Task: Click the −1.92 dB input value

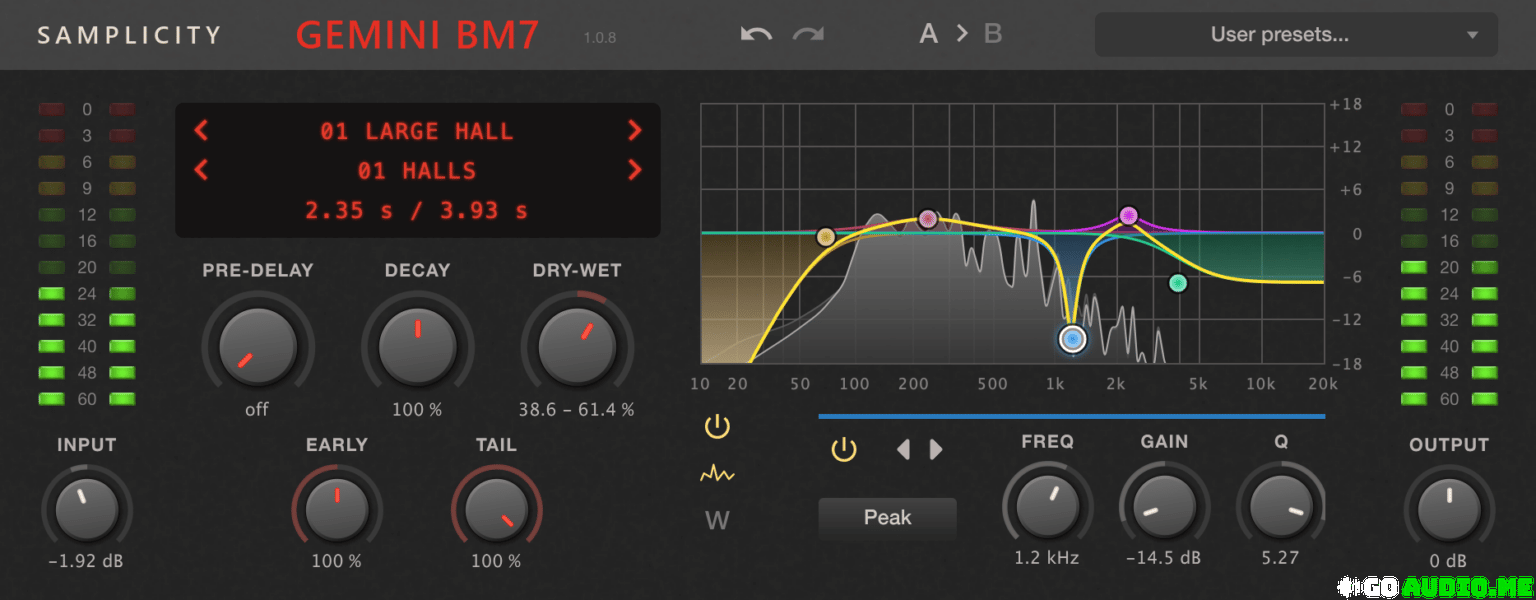Action: point(86,561)
